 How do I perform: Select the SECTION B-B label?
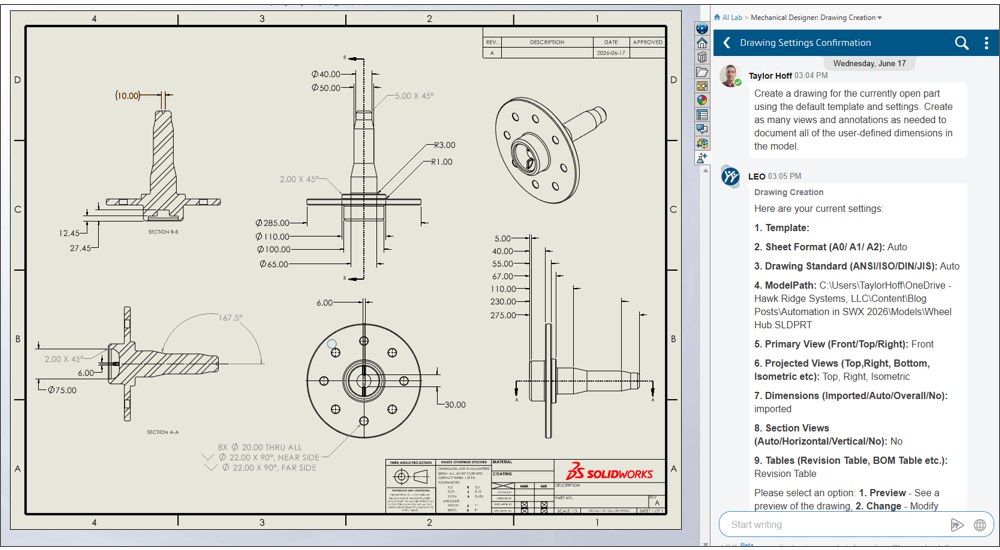click(x=163, y=232)
